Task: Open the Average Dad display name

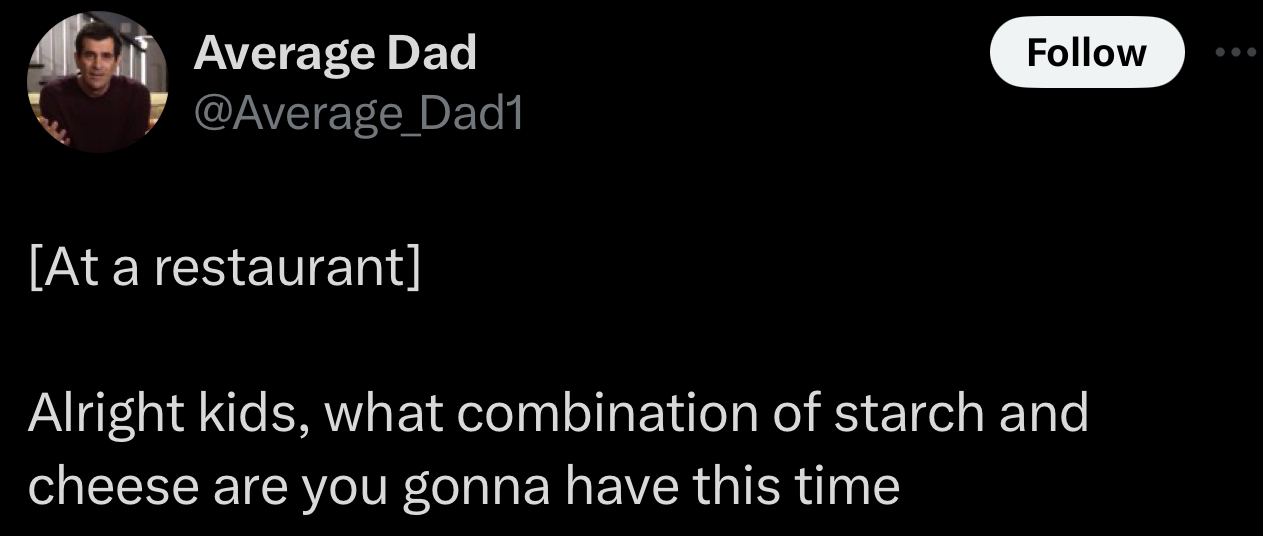Action: click(334, 52)
